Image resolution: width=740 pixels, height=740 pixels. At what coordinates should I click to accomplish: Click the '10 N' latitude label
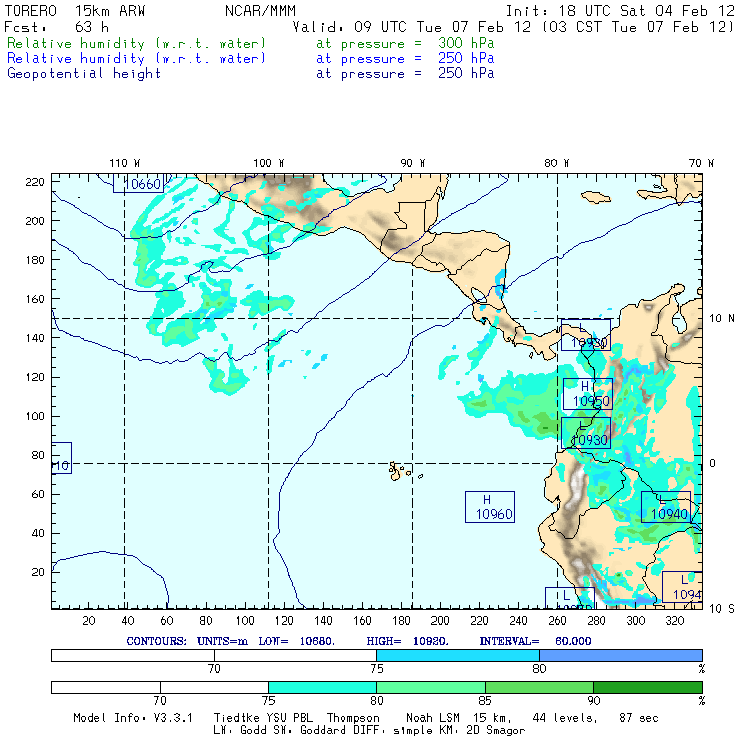[x=722, y=319]
